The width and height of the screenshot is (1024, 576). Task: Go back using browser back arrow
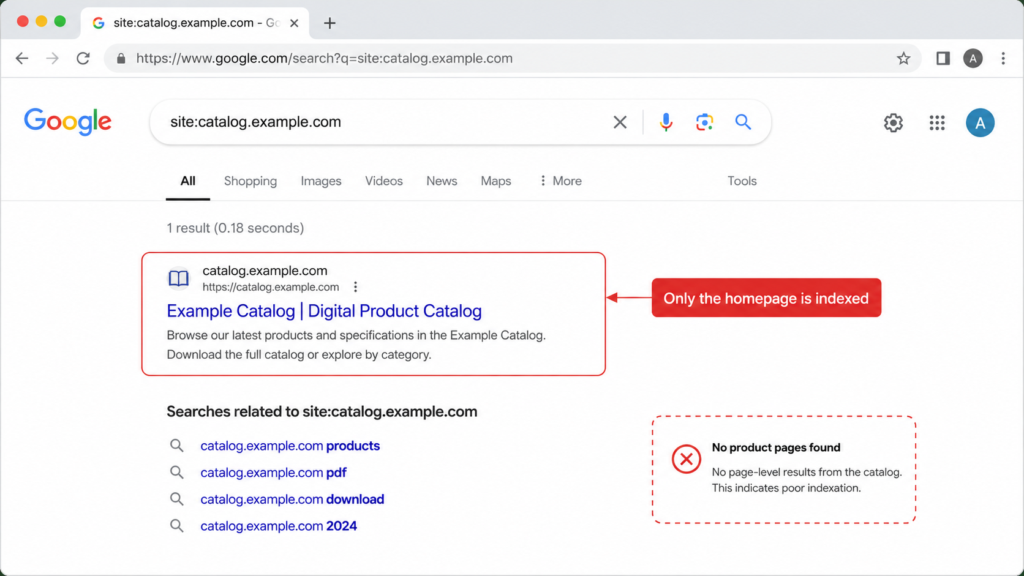22,58
